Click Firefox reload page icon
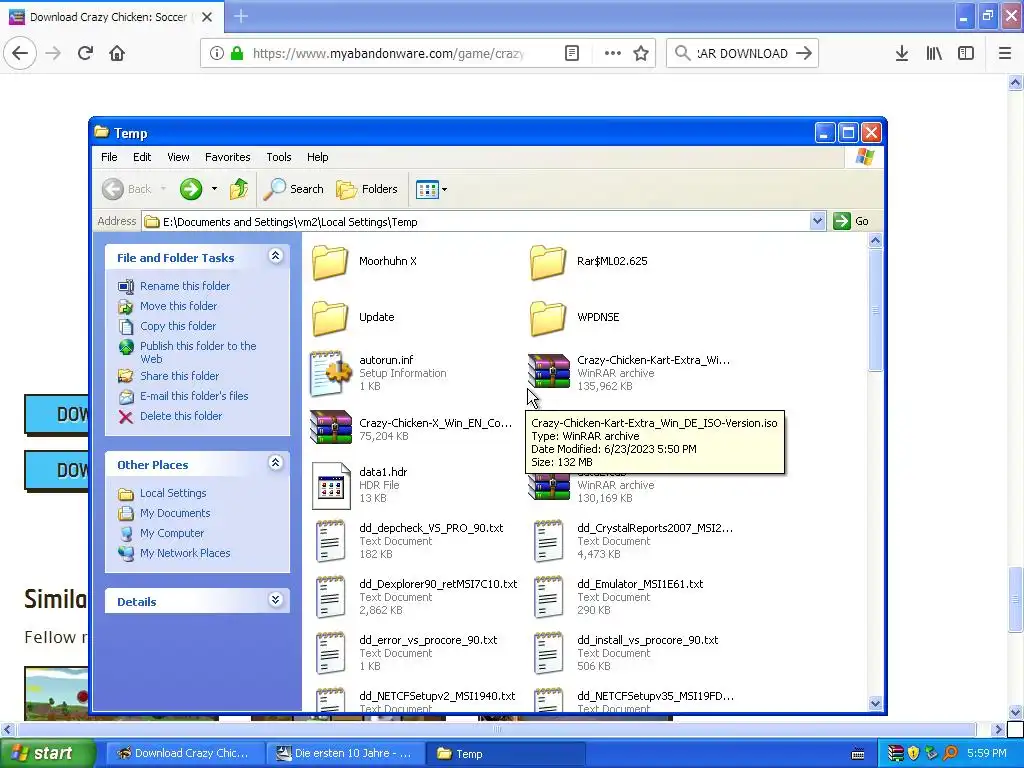Screen dimensions: 1024x768 85,53
